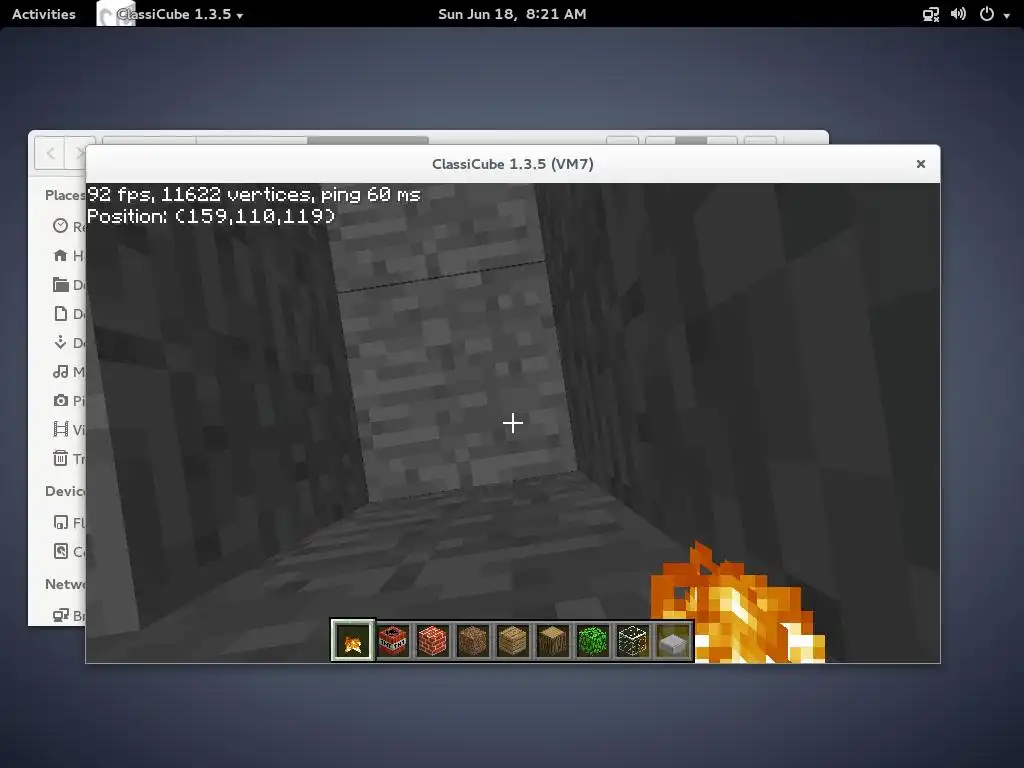This screenshot has height=768, width=1024.
Task: Open Pictures camera icon in Files sidebar
Action: pos(61,400)
